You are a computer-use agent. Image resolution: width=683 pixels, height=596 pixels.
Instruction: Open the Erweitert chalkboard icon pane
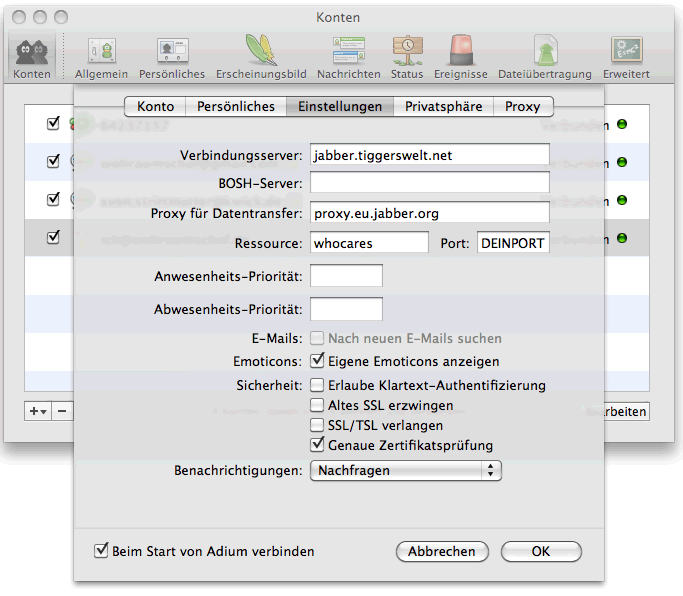point(626,58)
